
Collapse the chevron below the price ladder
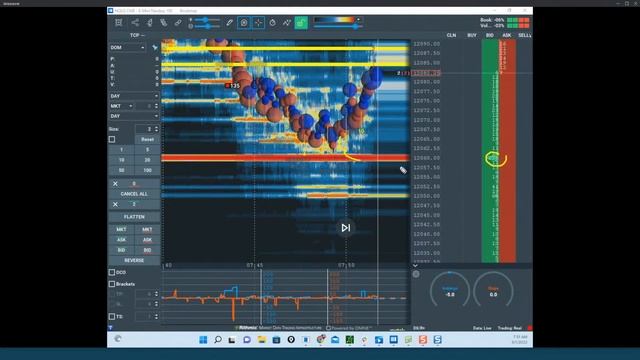coord(415,266)
